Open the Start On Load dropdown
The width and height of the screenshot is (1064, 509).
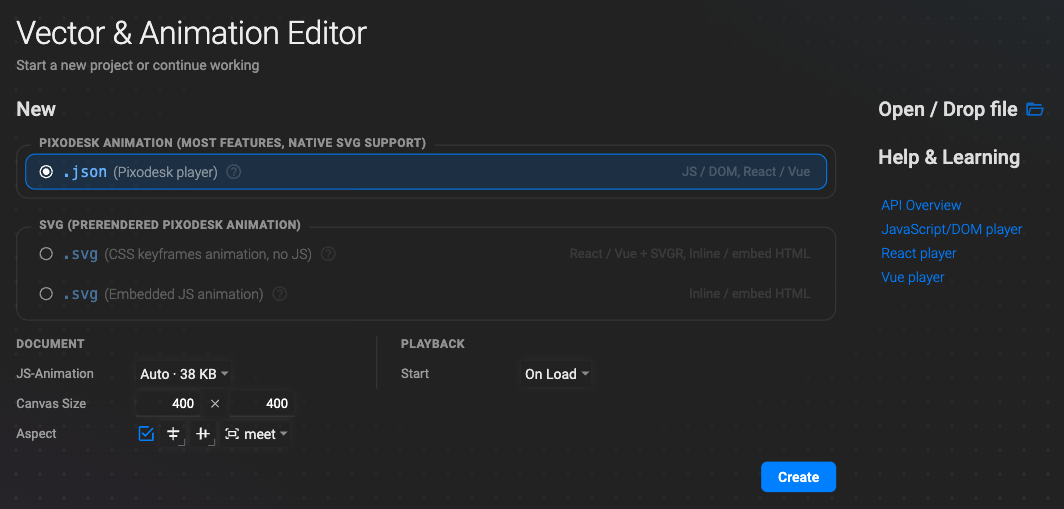click(556, 374)
